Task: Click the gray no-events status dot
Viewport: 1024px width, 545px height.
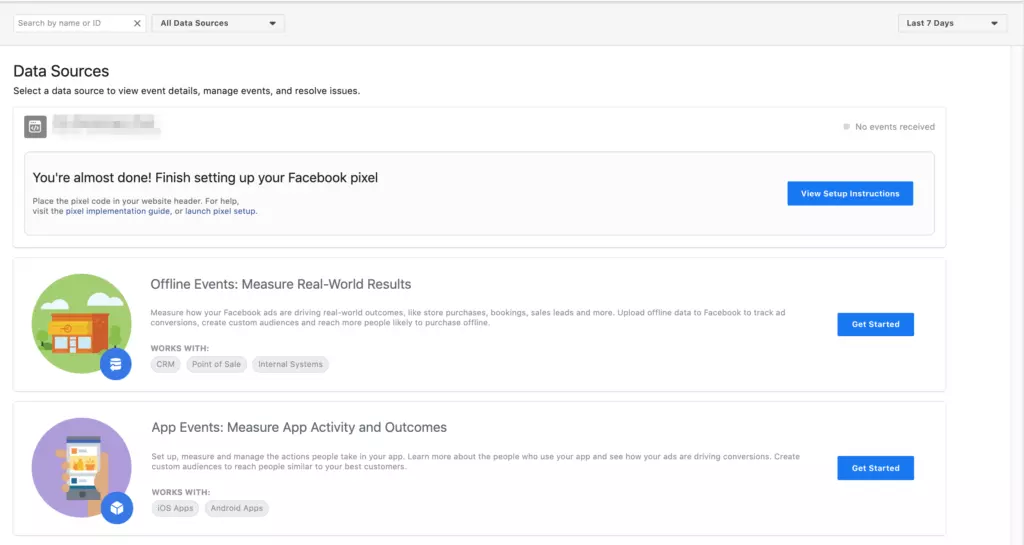Action: [x=847, y=127]
